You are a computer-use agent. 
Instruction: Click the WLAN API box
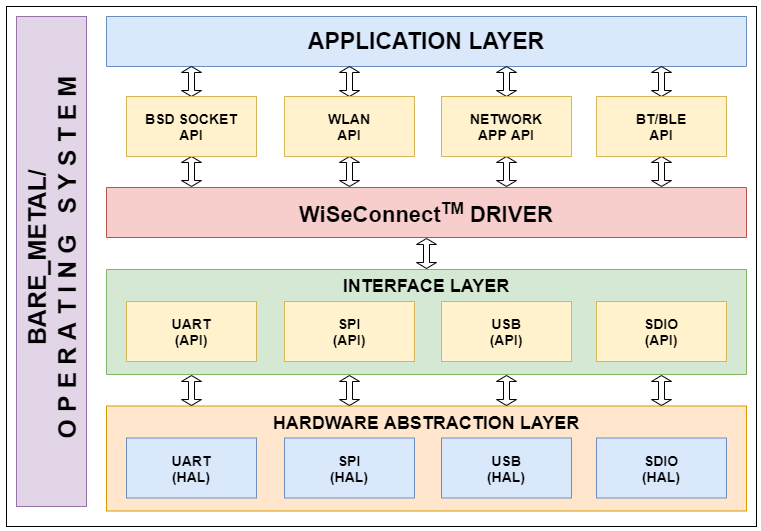(x=349, y=127)
